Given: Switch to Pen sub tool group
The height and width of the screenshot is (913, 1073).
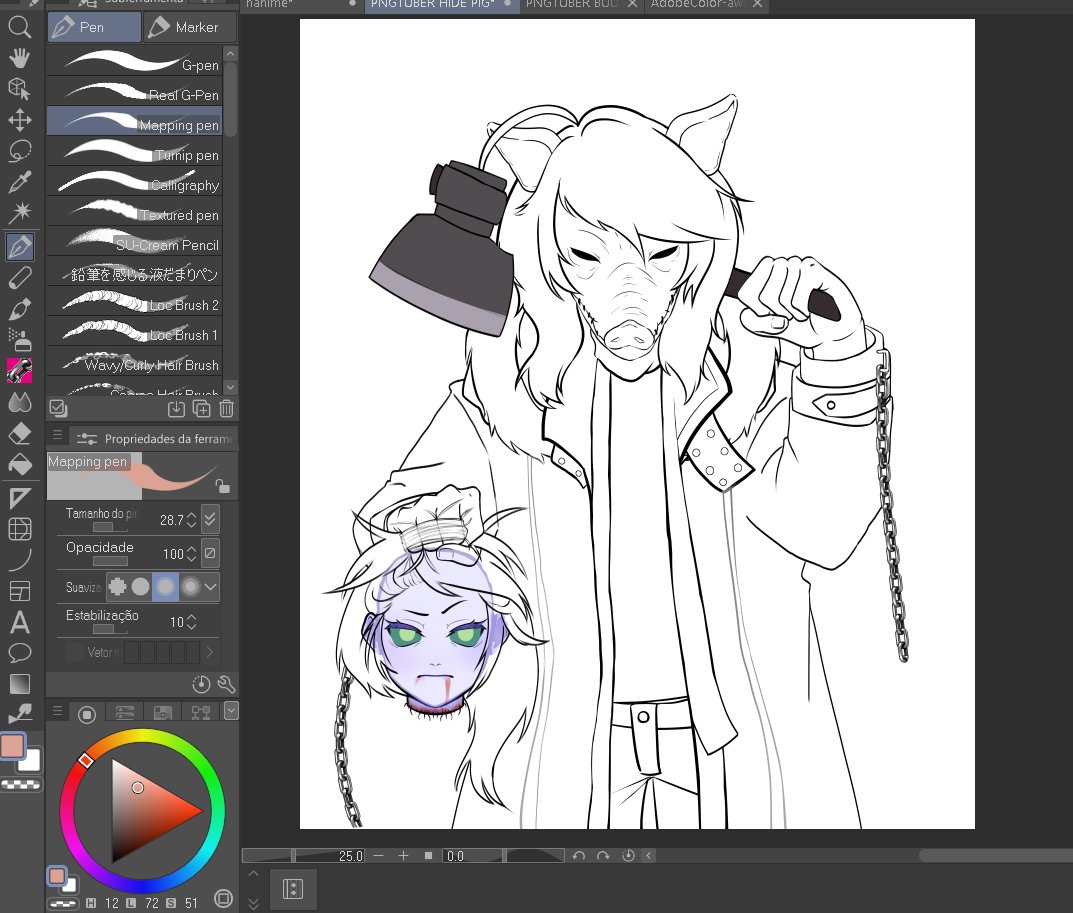Looking at the screenshot, I should point(94,27).
